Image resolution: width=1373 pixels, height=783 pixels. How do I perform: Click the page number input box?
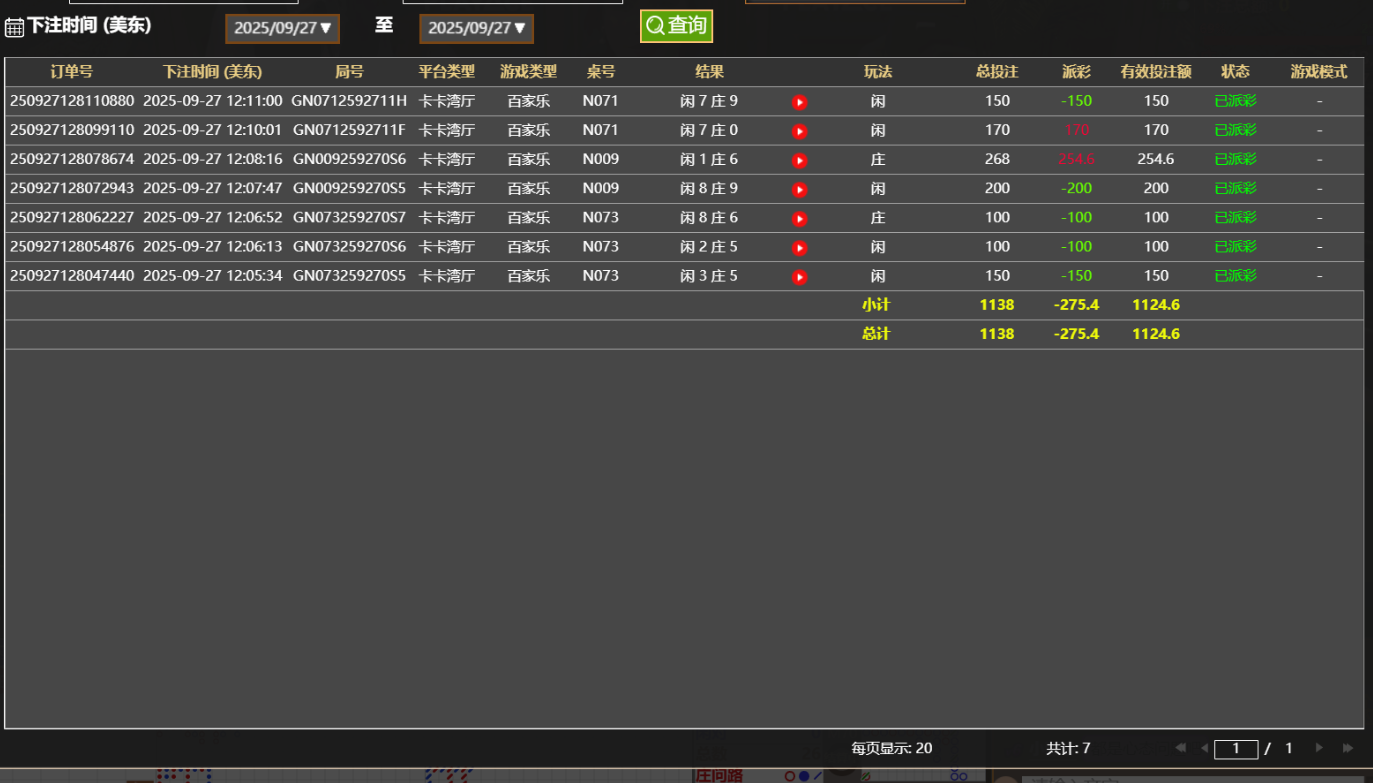1236,749
